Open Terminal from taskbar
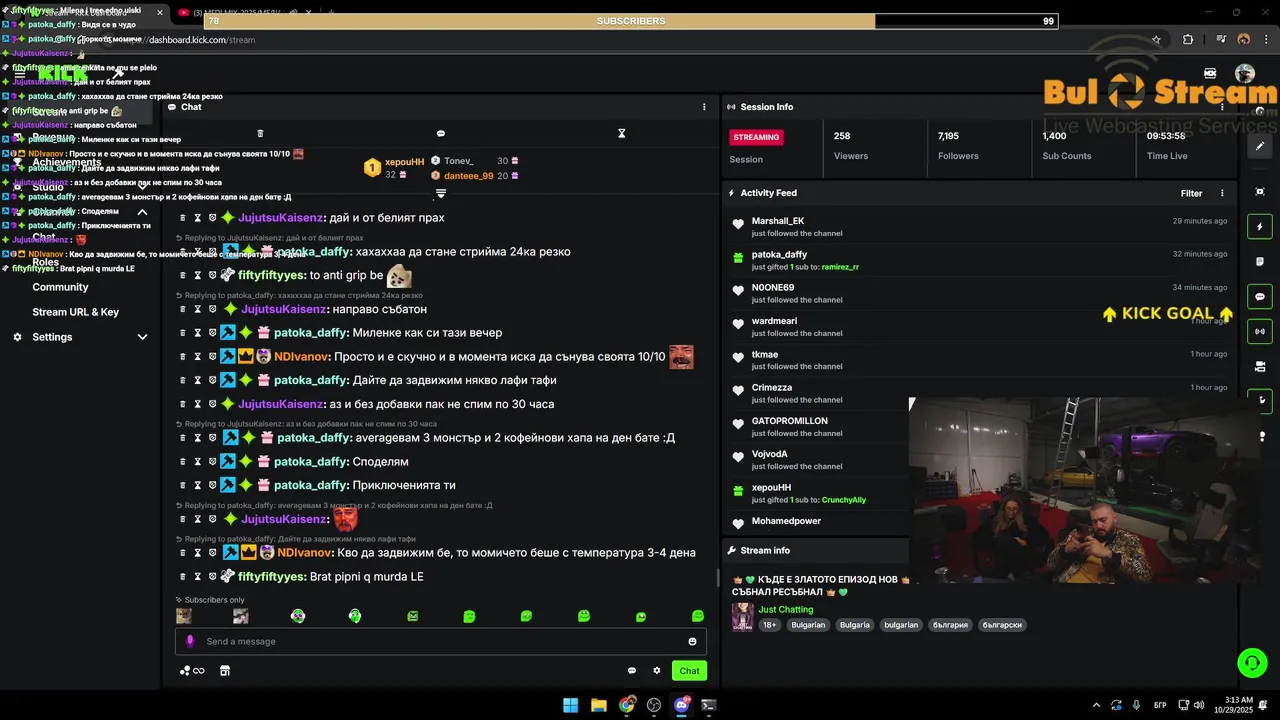 point(709,705)
